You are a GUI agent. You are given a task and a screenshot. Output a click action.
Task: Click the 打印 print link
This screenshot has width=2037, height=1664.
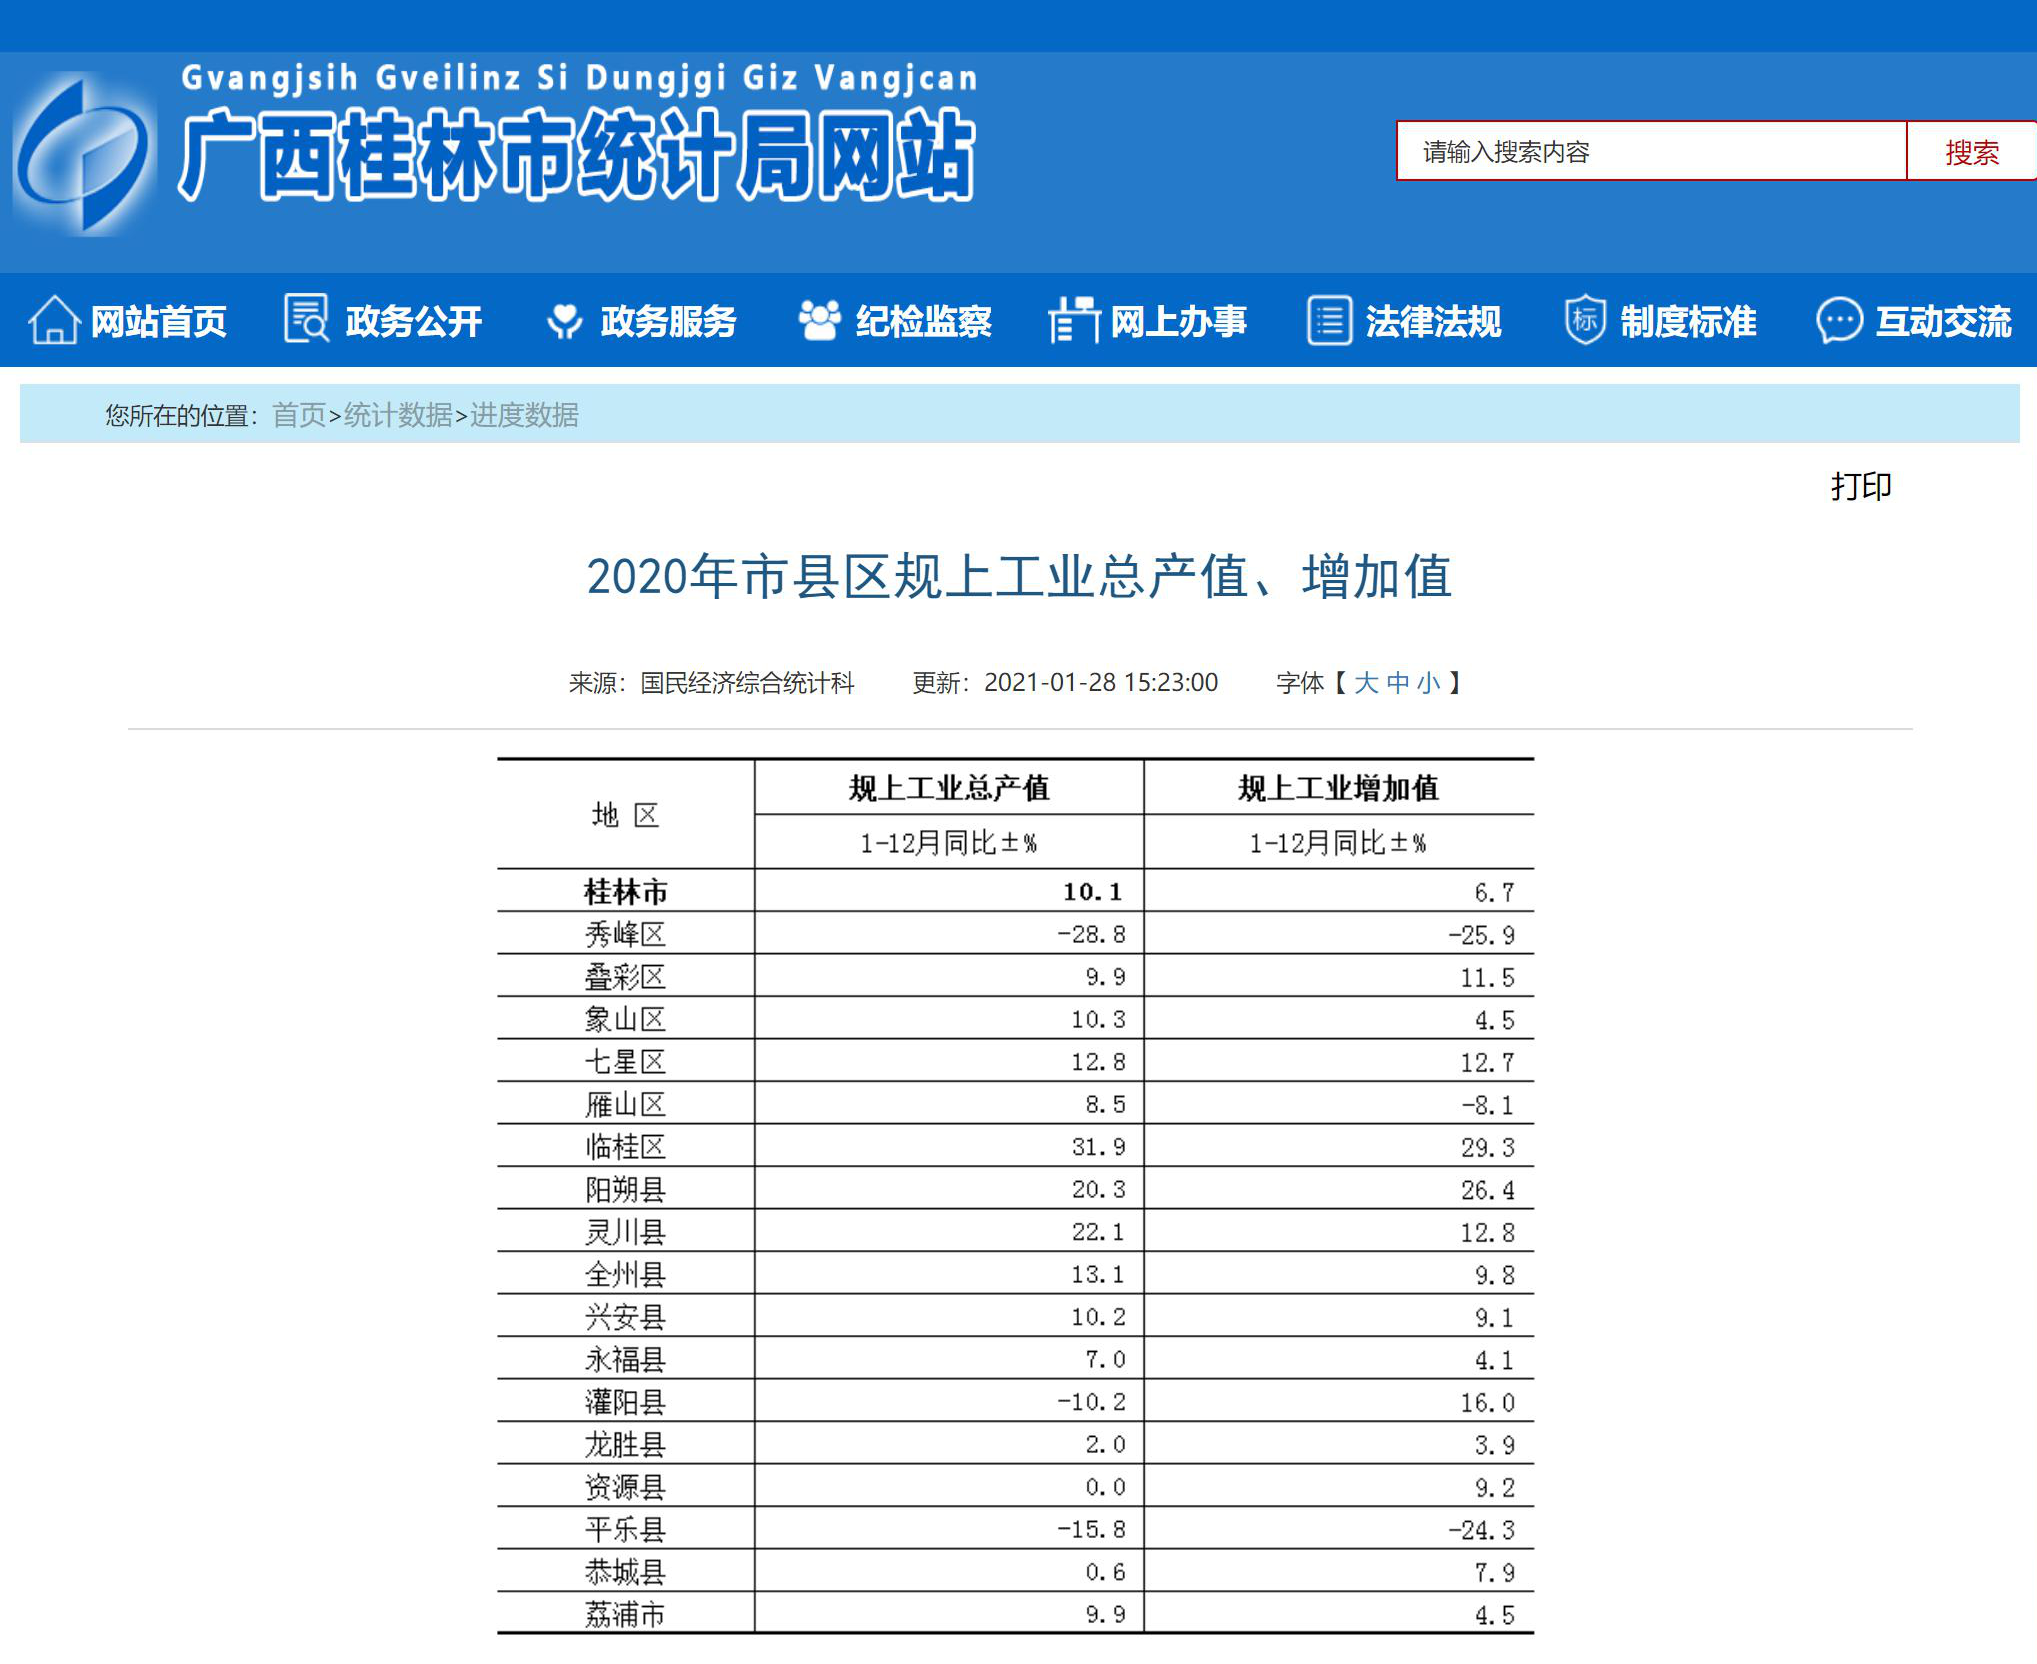[x=1860, y=486]
